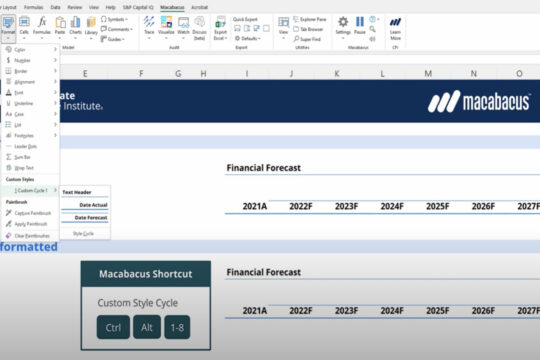The height and width of the screenshot is (360, 540).
Task: Open the Explorer Pane
Action: pos(310,19)
